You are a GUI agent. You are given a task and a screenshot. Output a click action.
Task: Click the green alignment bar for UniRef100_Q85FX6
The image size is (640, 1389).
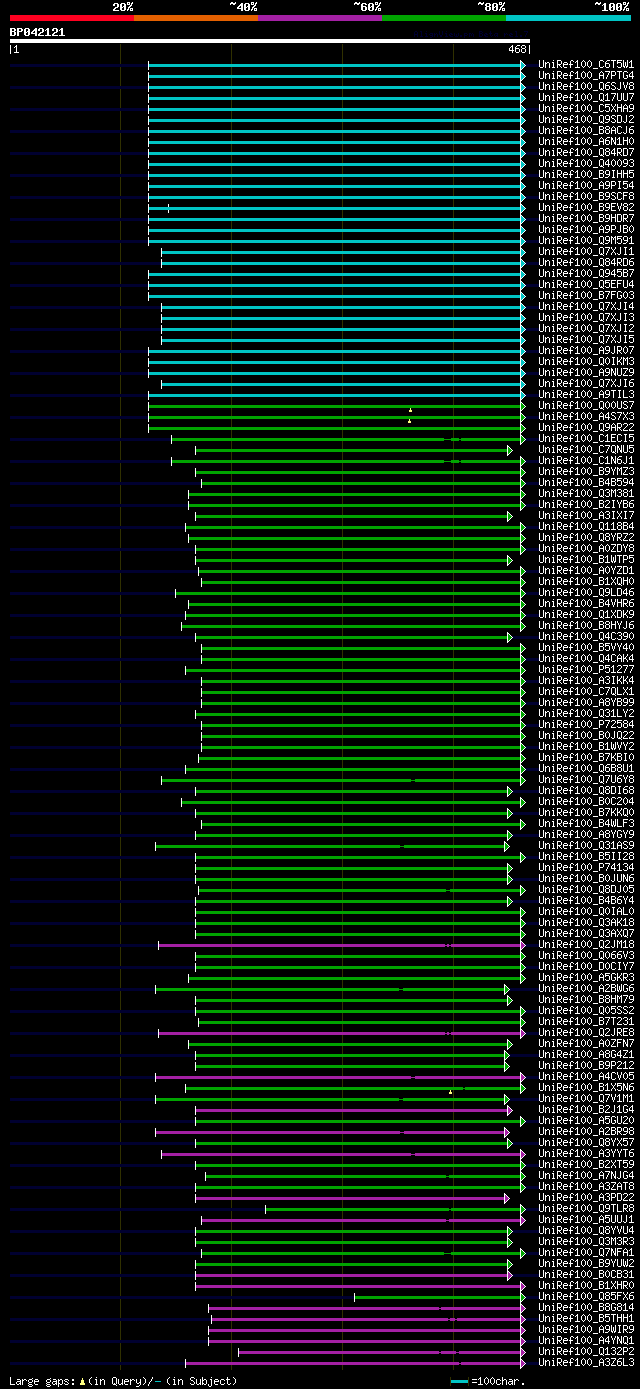[439, 1296]
